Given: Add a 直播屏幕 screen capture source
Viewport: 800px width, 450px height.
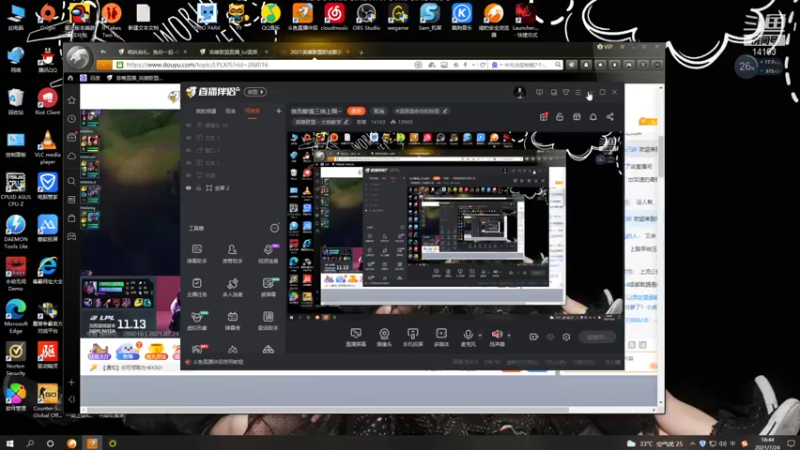Looking at the screenshot, I should coord(356,337).
